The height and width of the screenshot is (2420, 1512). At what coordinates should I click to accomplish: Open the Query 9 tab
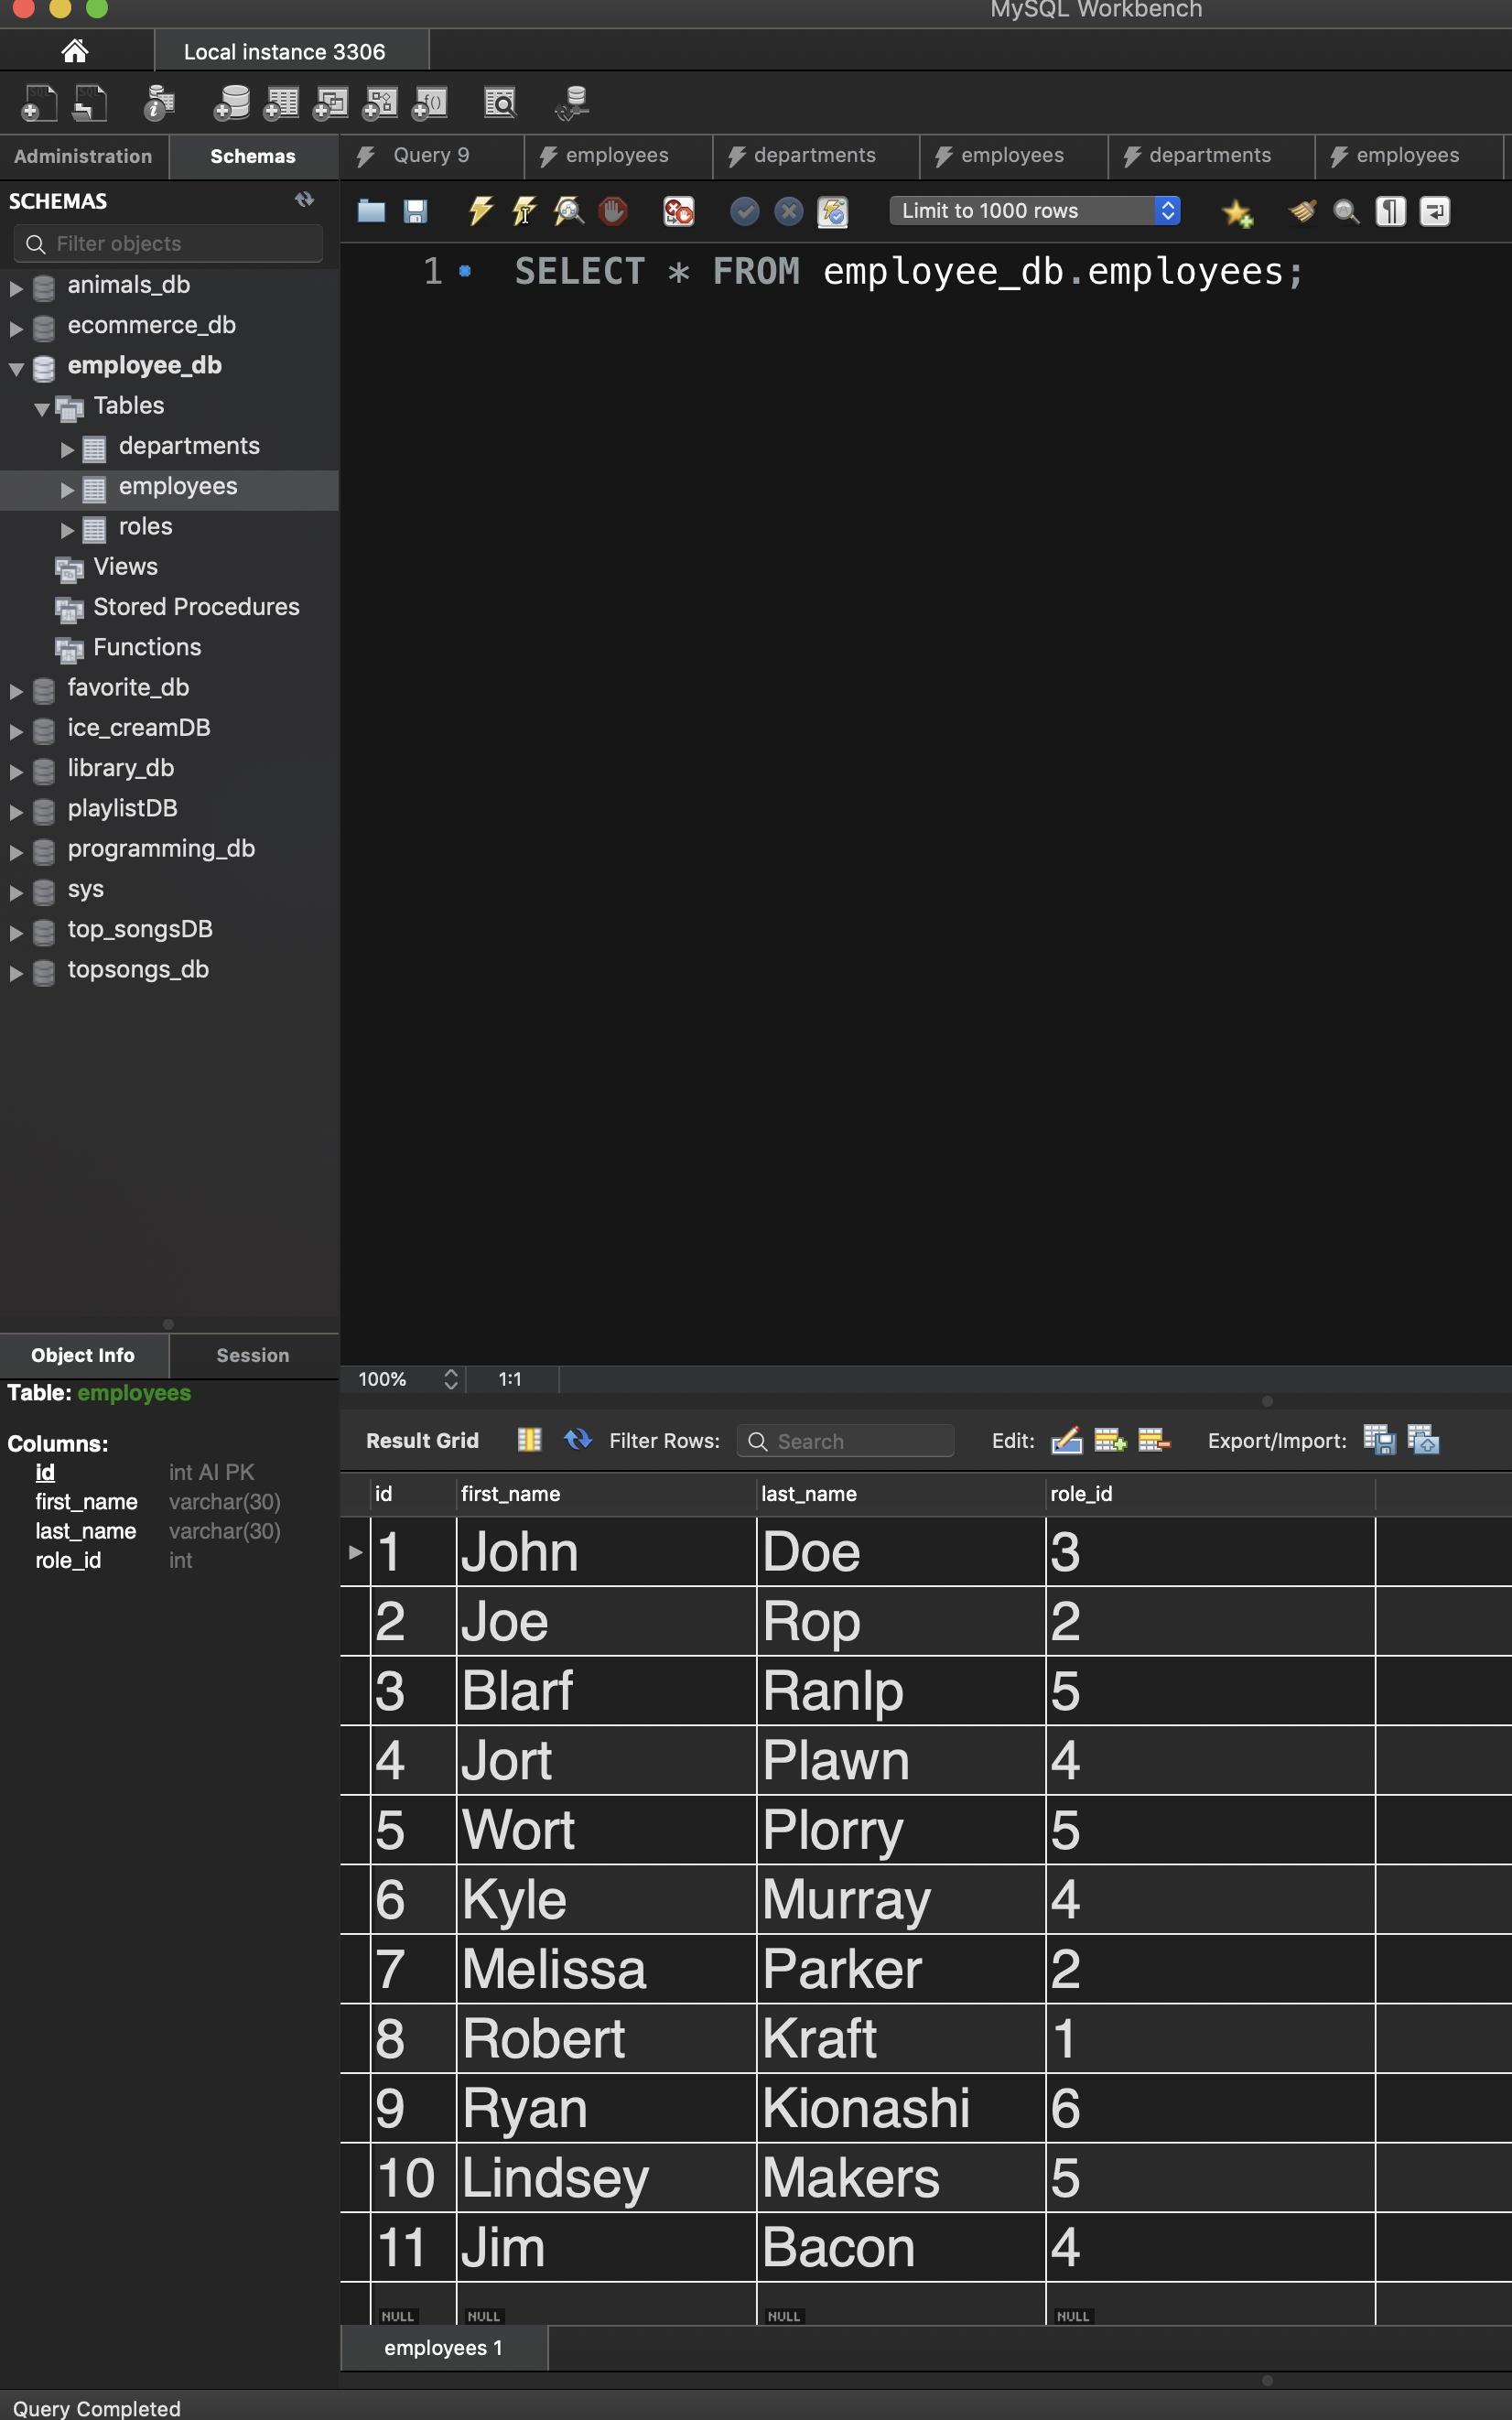[430, 155]
